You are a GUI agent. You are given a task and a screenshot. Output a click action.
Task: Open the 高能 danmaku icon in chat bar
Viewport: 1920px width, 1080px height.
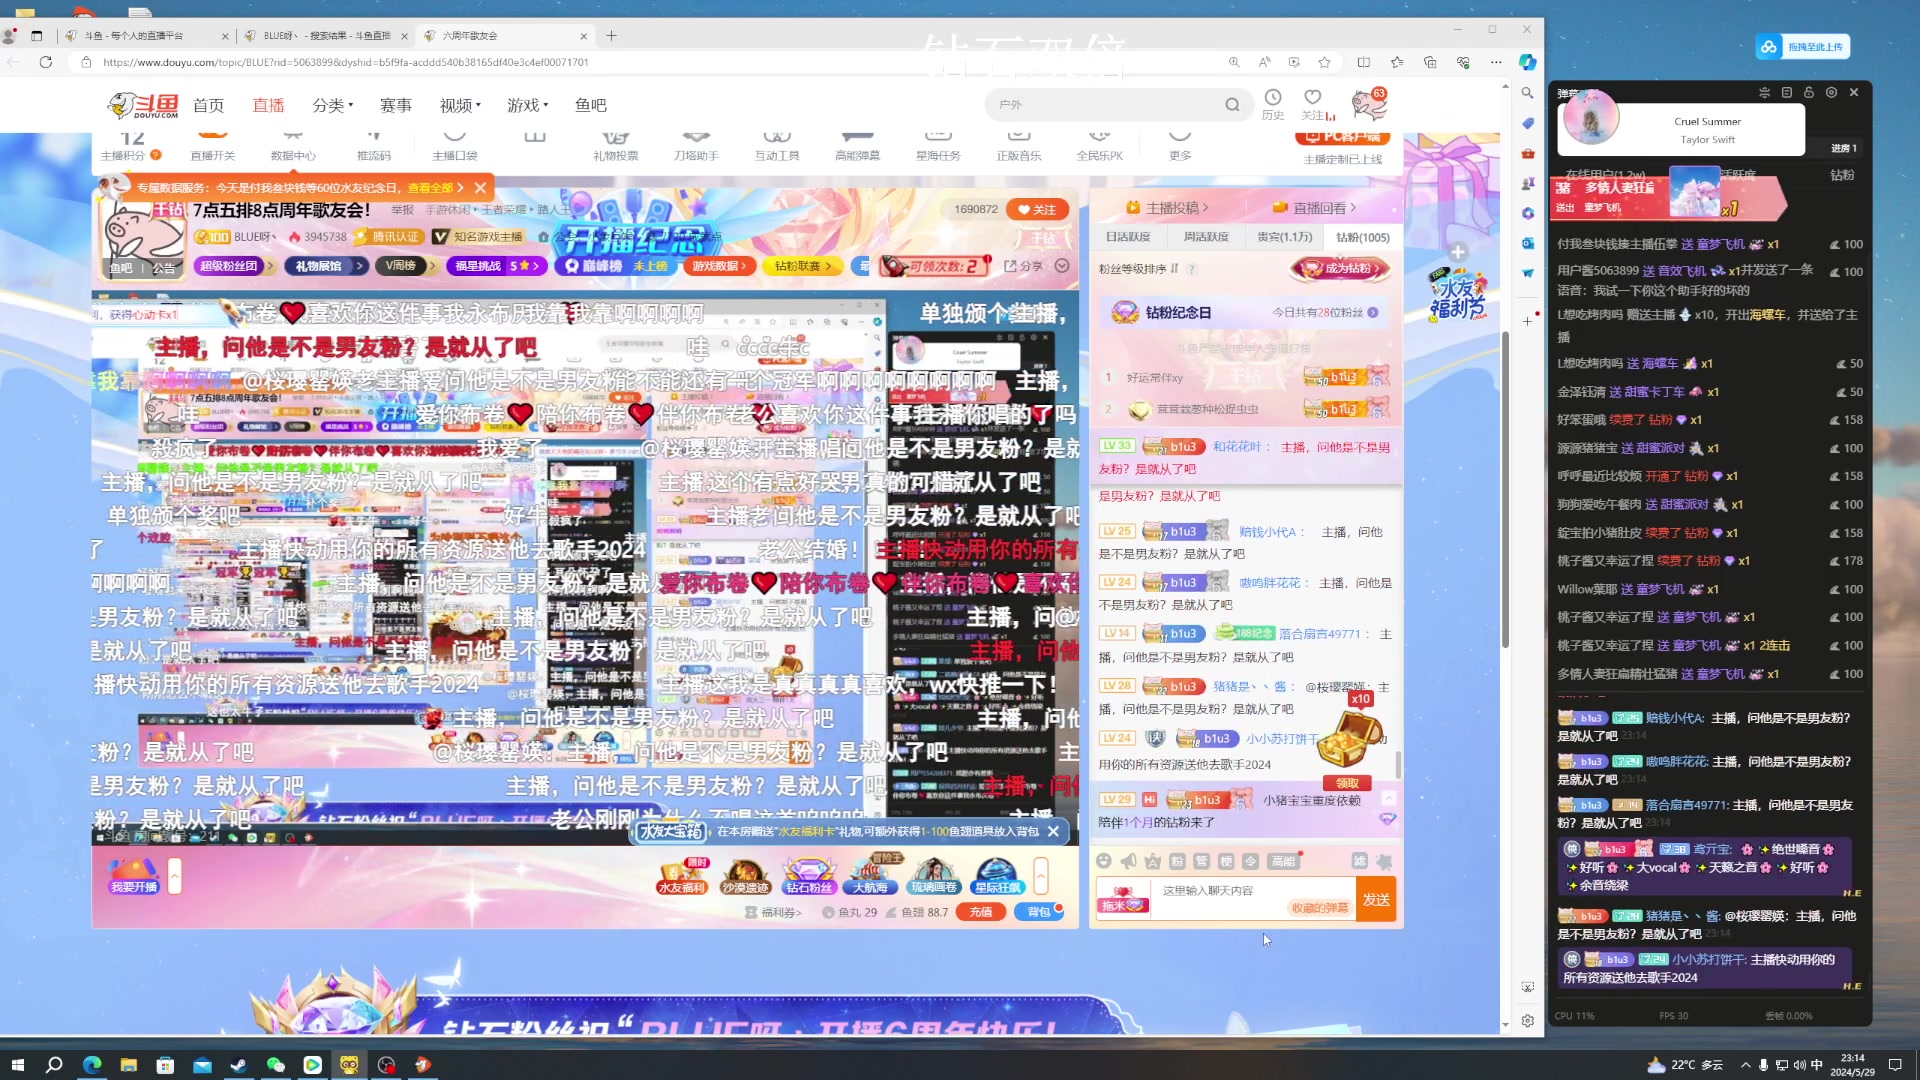pyautogui.click(x=1284, y=861)
